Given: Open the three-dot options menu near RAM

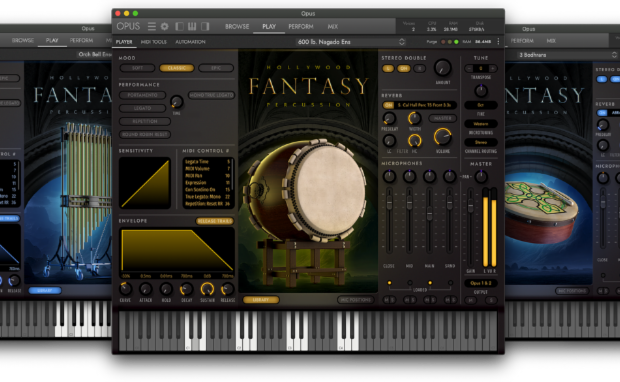Looking at the screenshot, I should tap(498, 42).
